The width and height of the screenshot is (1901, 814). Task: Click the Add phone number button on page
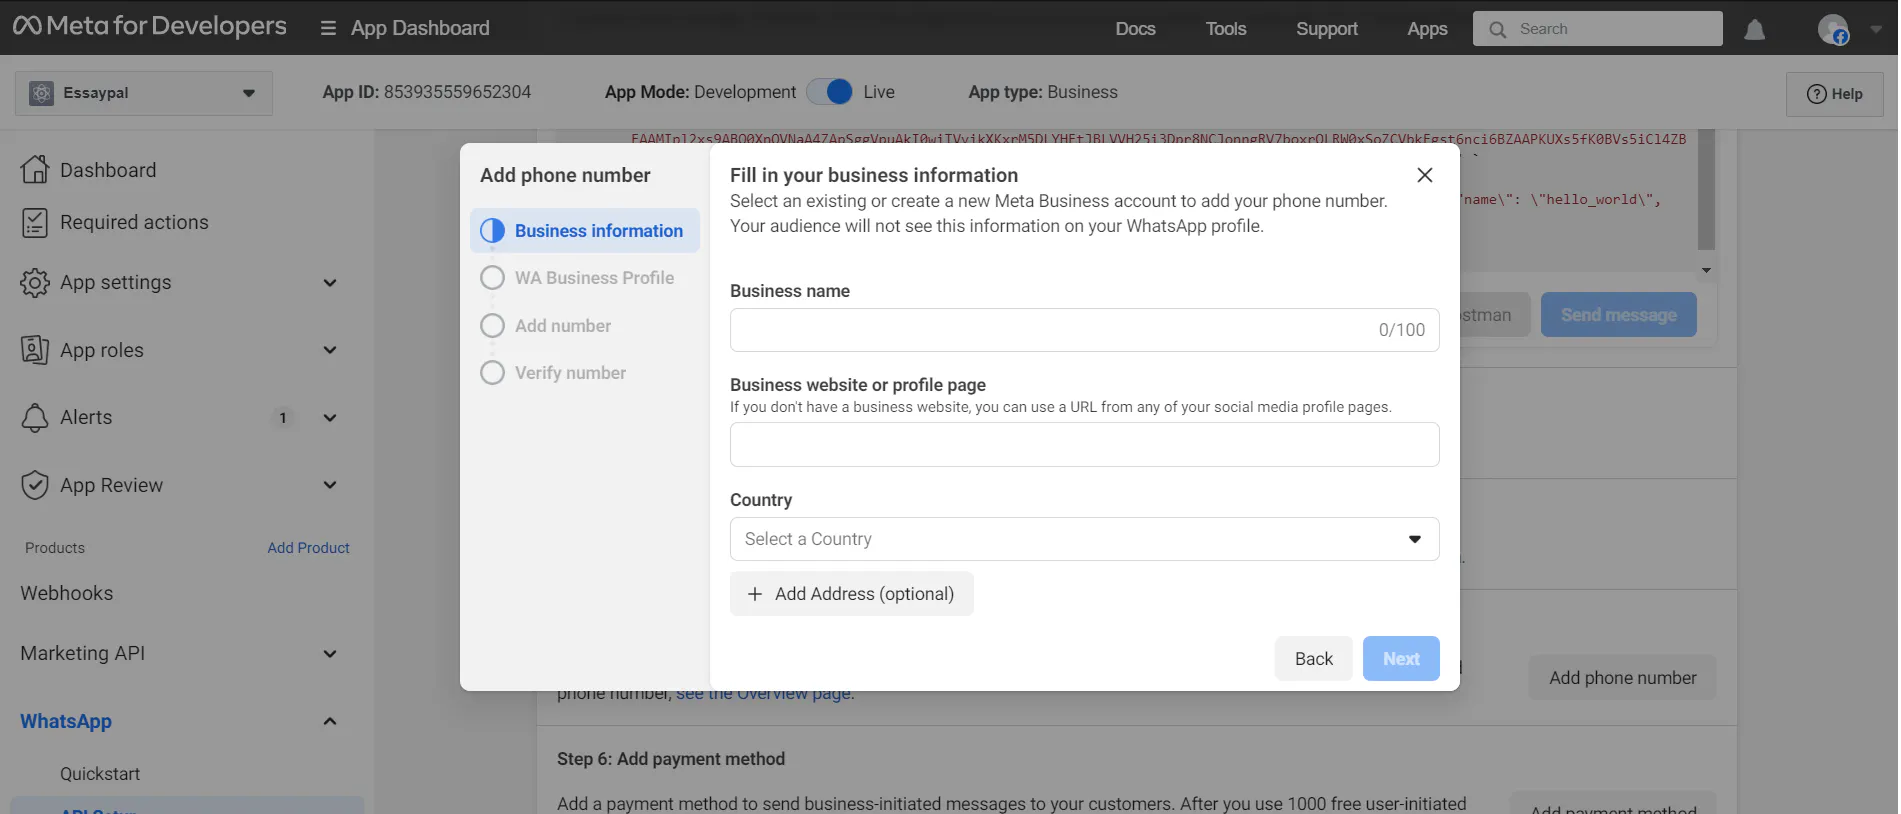1623,678
